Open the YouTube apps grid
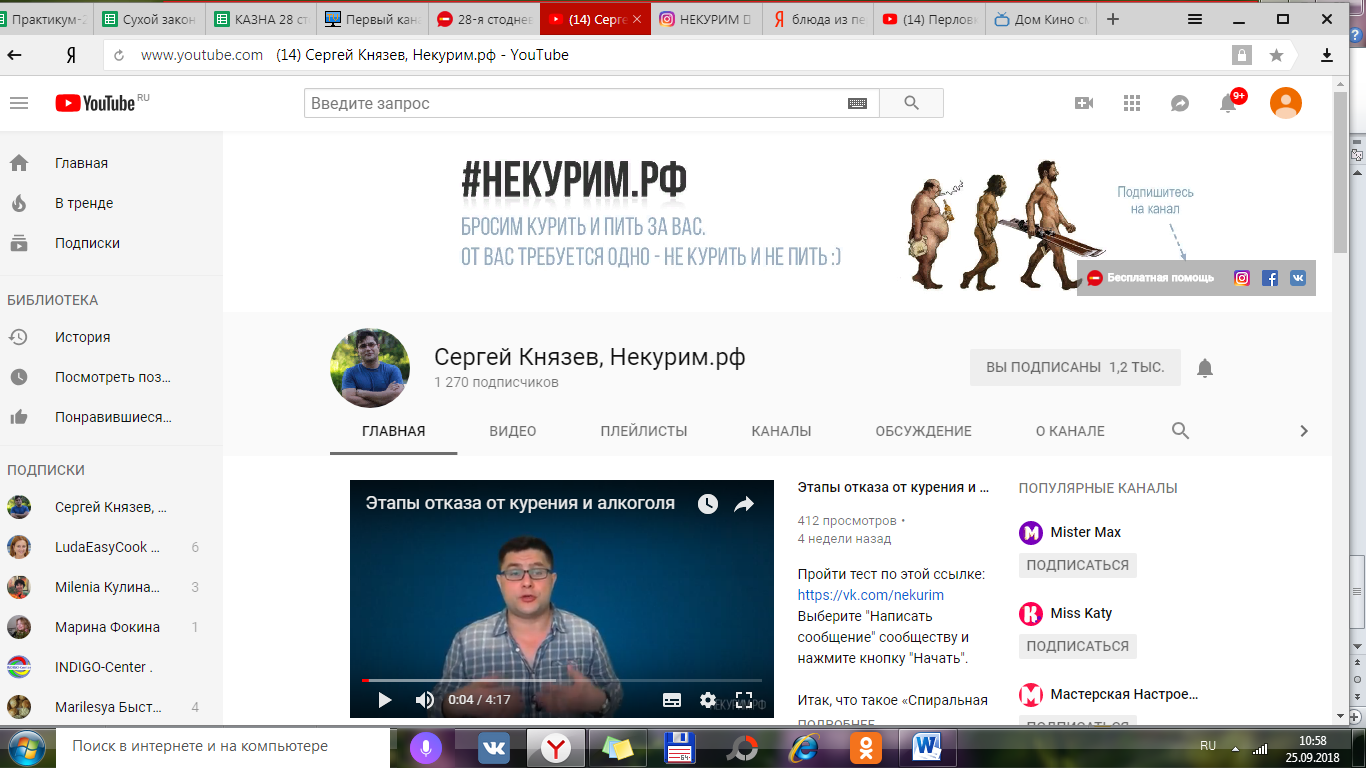 tap(1132, 103)
